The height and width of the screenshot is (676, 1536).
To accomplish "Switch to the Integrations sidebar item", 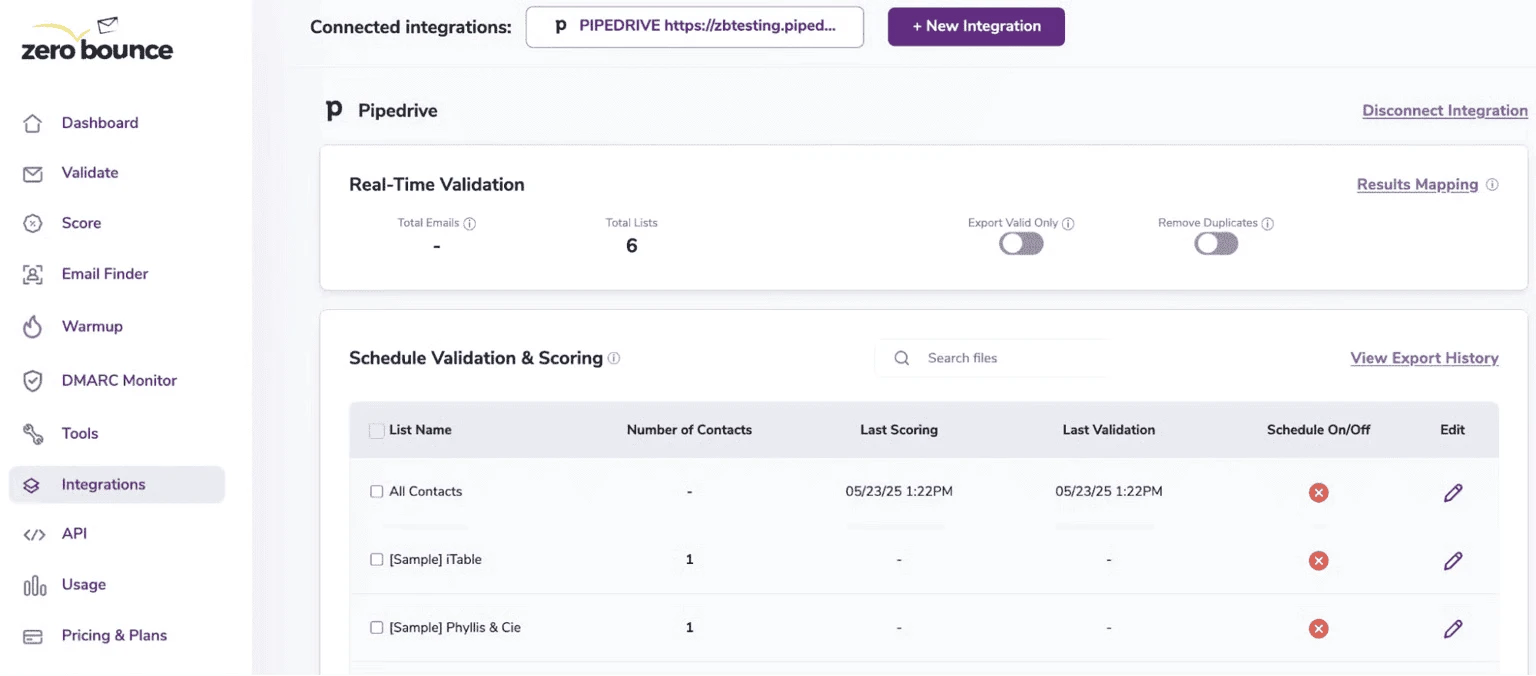I will point(104,484).
